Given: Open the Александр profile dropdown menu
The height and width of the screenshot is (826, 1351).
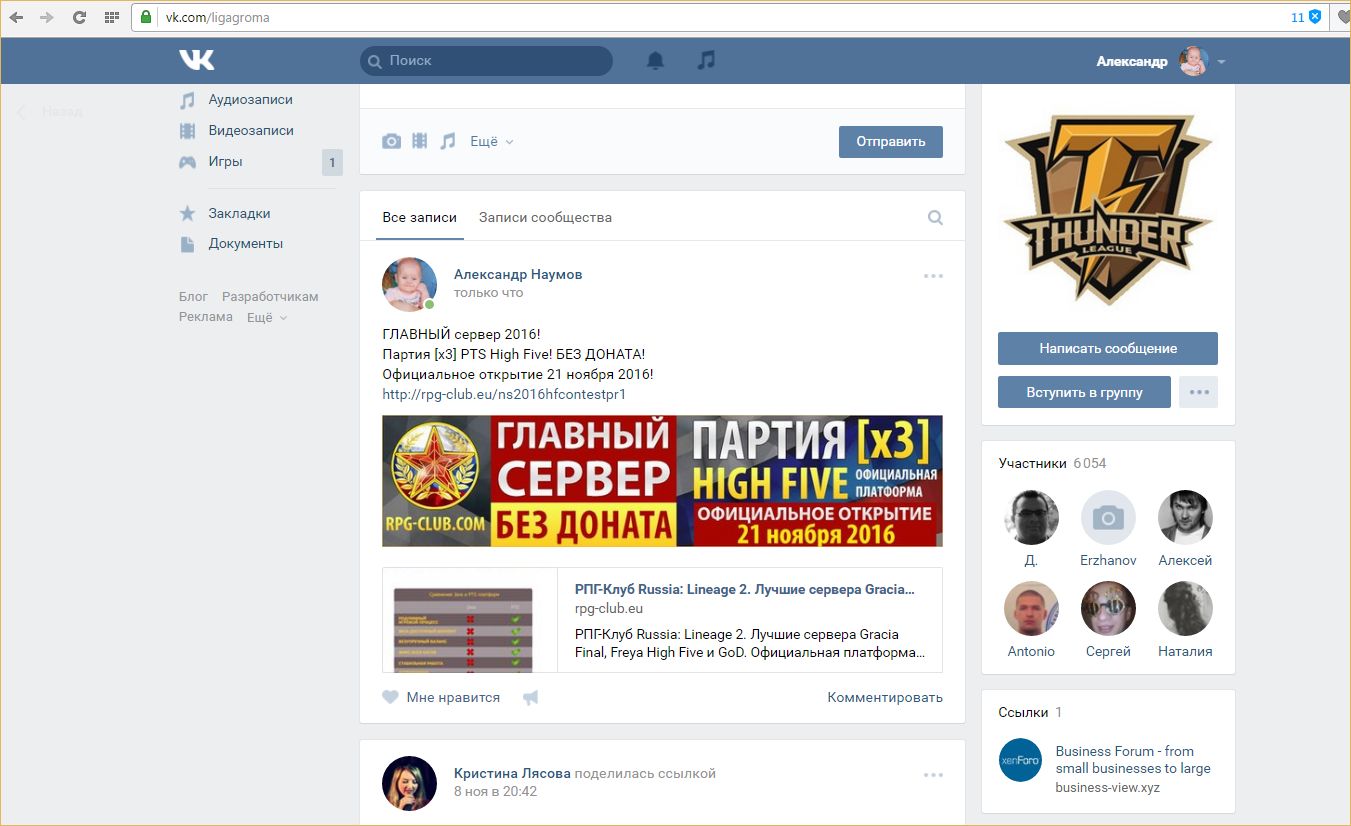Looking at the screenshot, I should pyautogui.click(x=1160, y=61).
